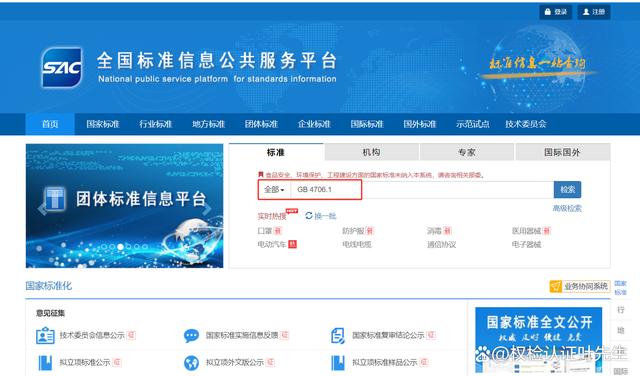Screen dimensions: 640x376
Task: Click the next-slide arrow on the banner carousel
Action: pos(207,208)
